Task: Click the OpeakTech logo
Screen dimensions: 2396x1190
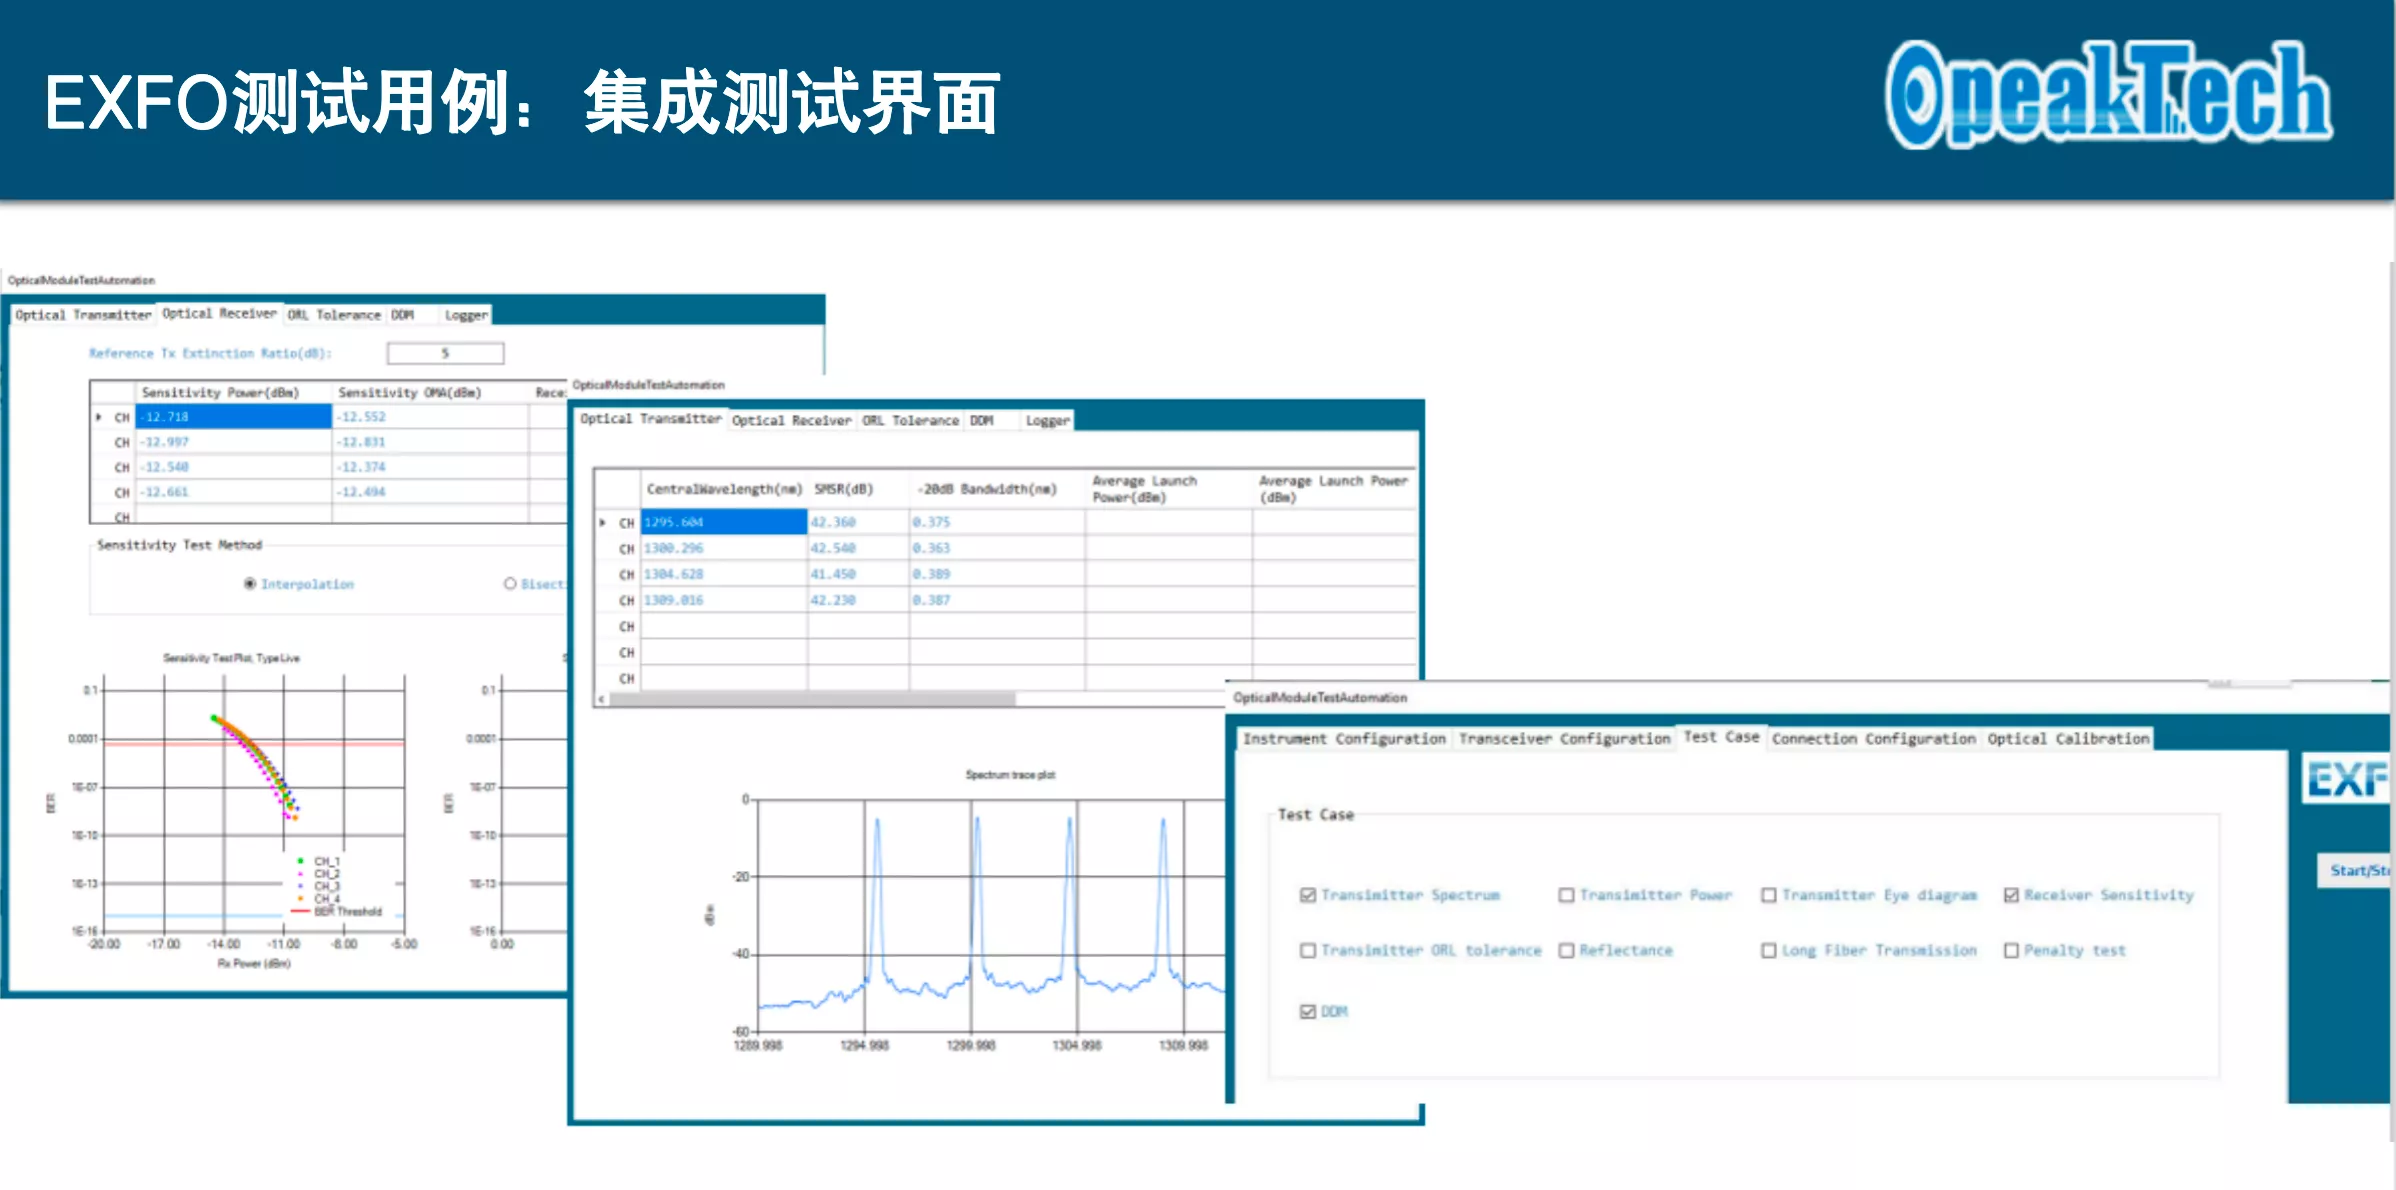Action: point(2108,94)
